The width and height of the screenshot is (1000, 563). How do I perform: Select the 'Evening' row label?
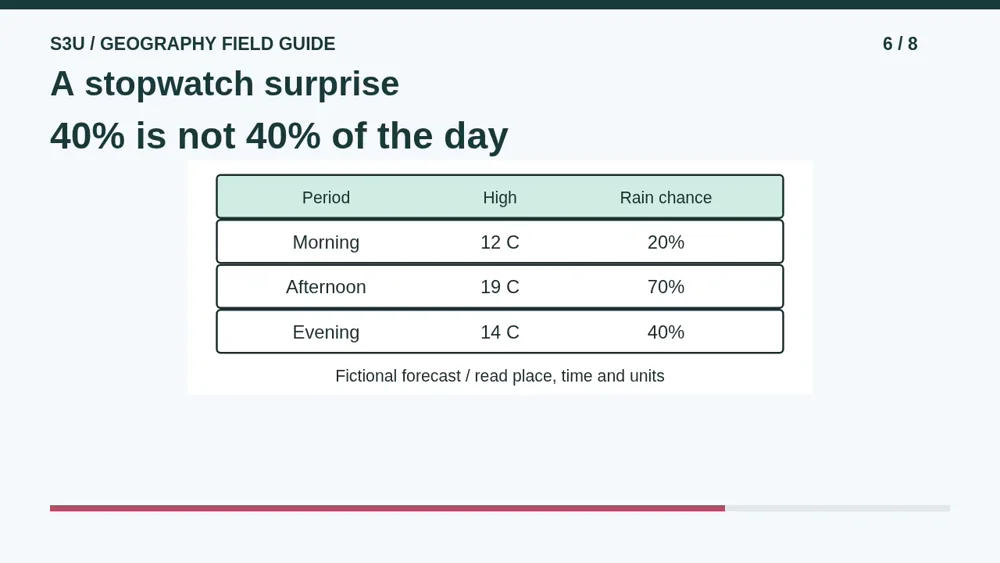326,332
